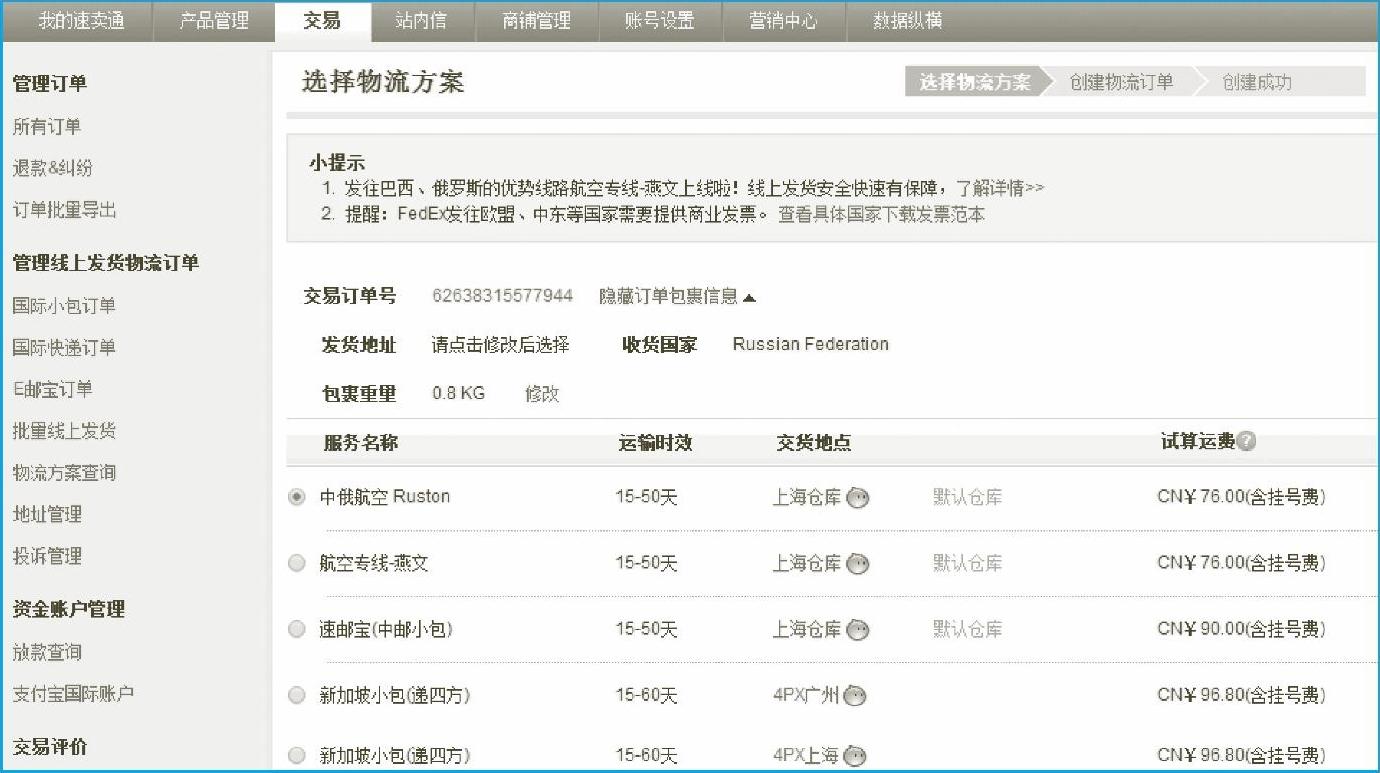Click order number 62638315577944
This screenshot has height=773, width=1380.
[x=503, y=295]
